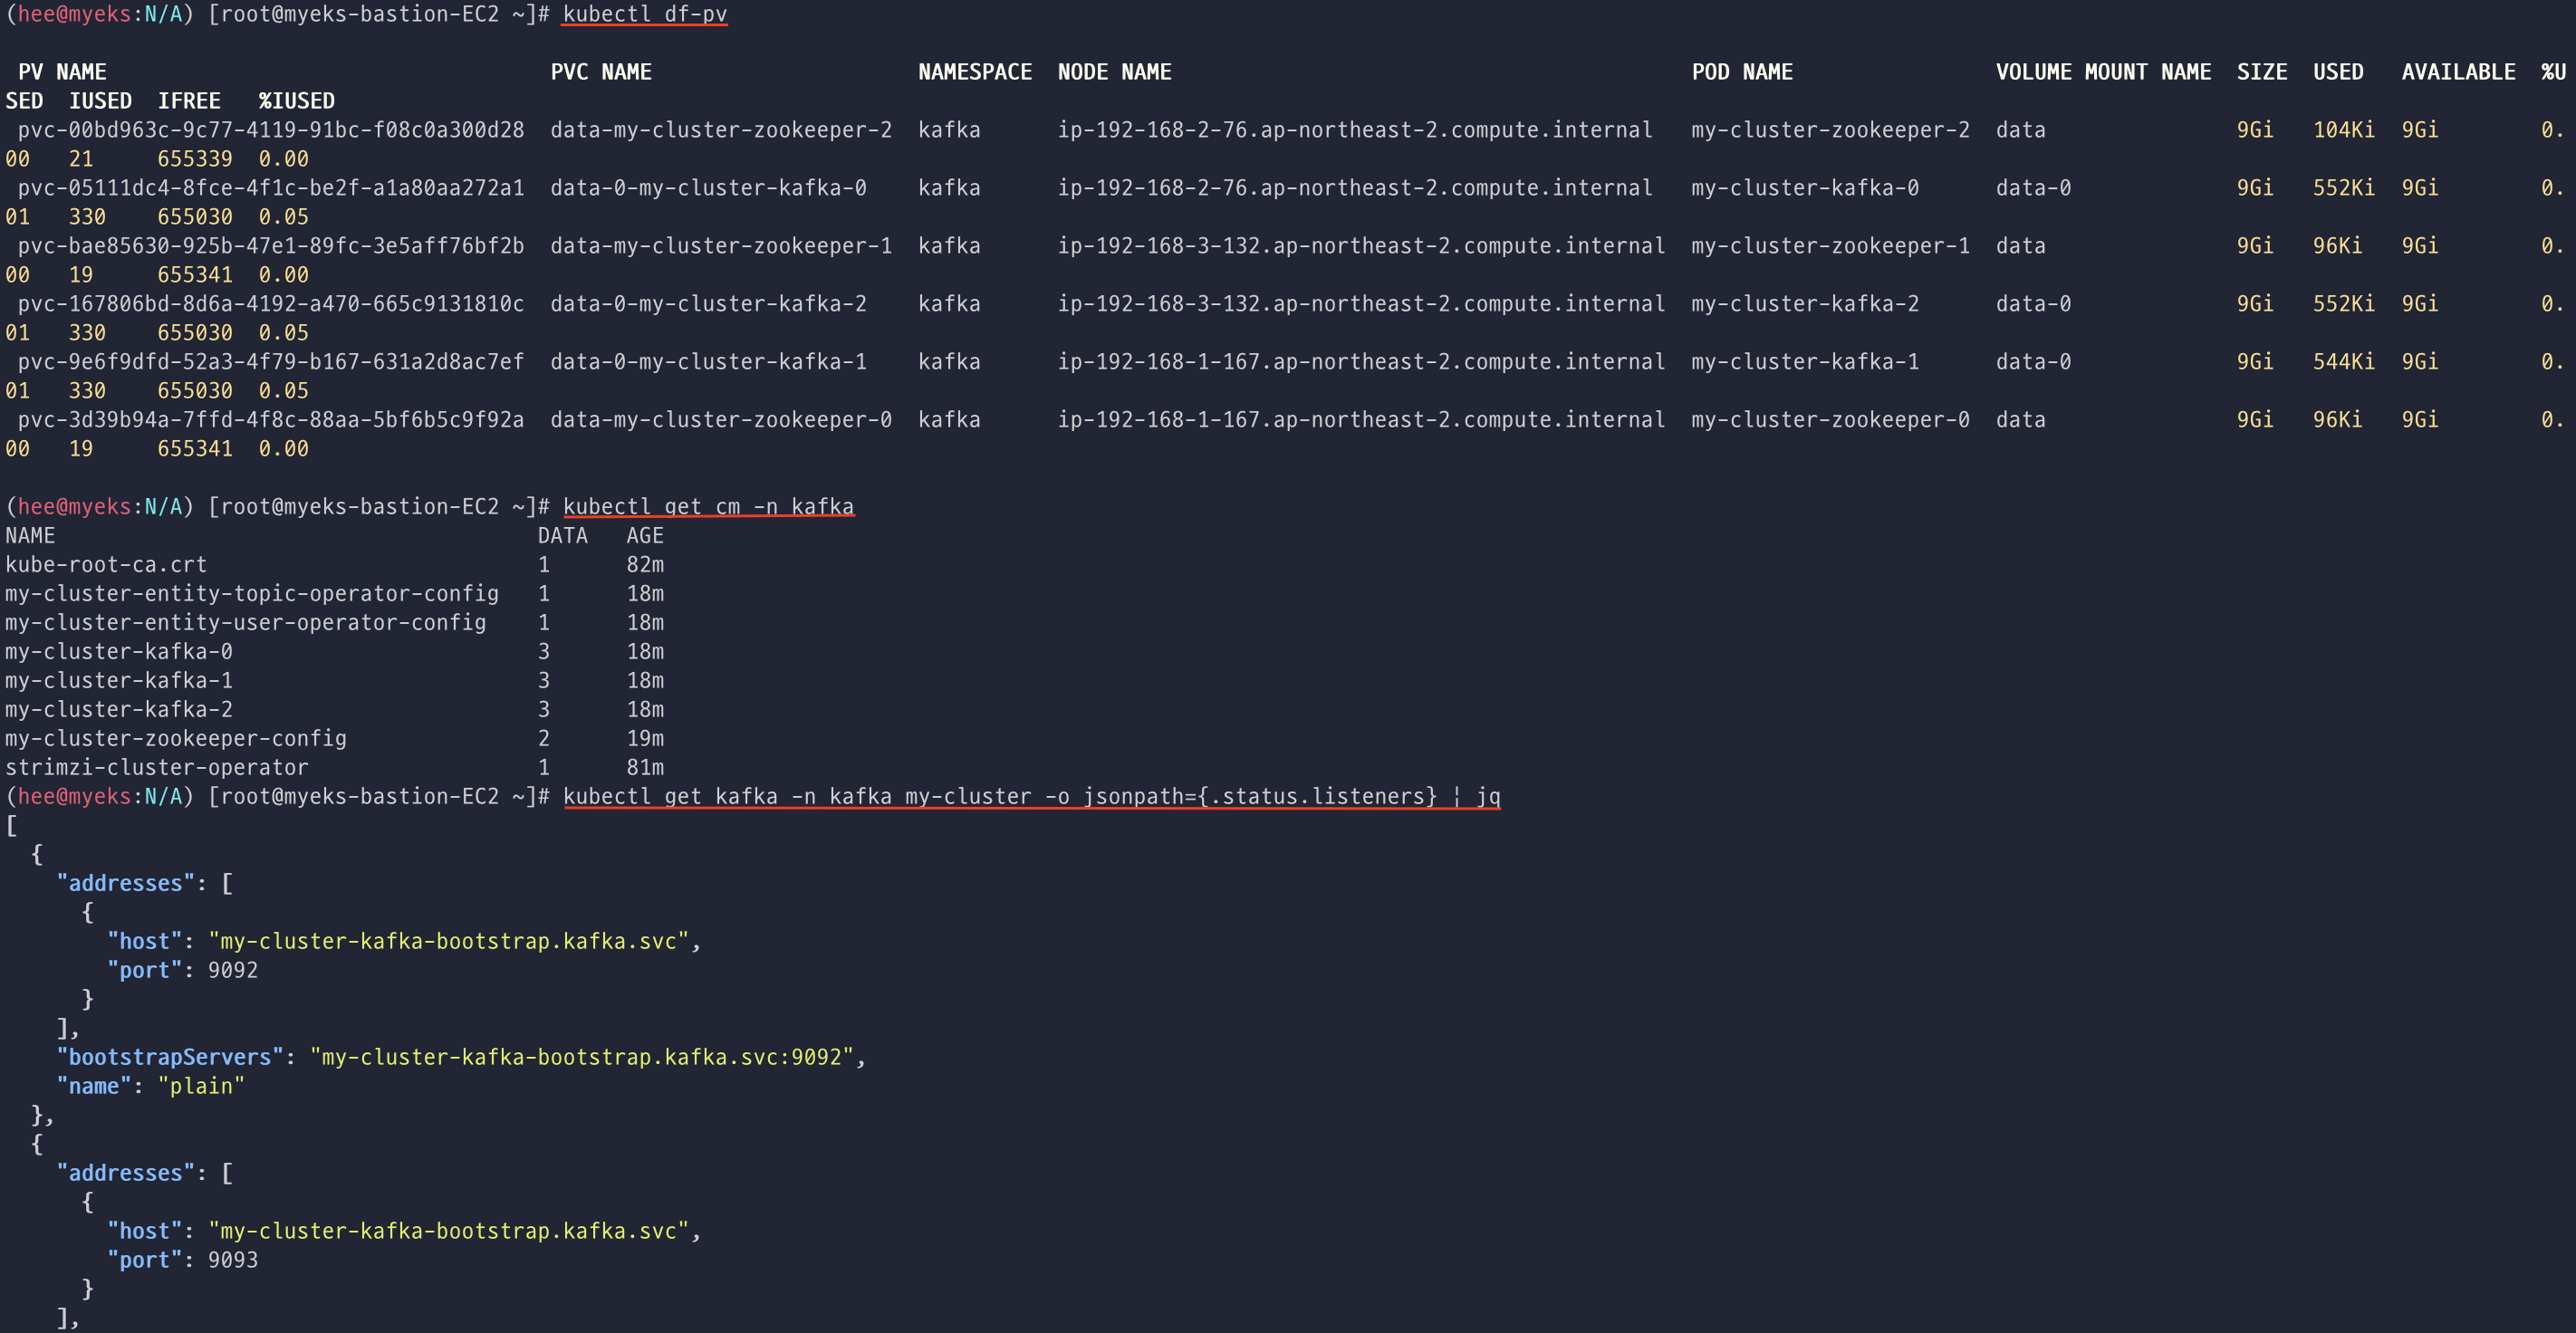Click the kubectl get kafka jsonpath command
Image resolution: width=2576 pixels, height=1333 pixels.
(1031, 796)
